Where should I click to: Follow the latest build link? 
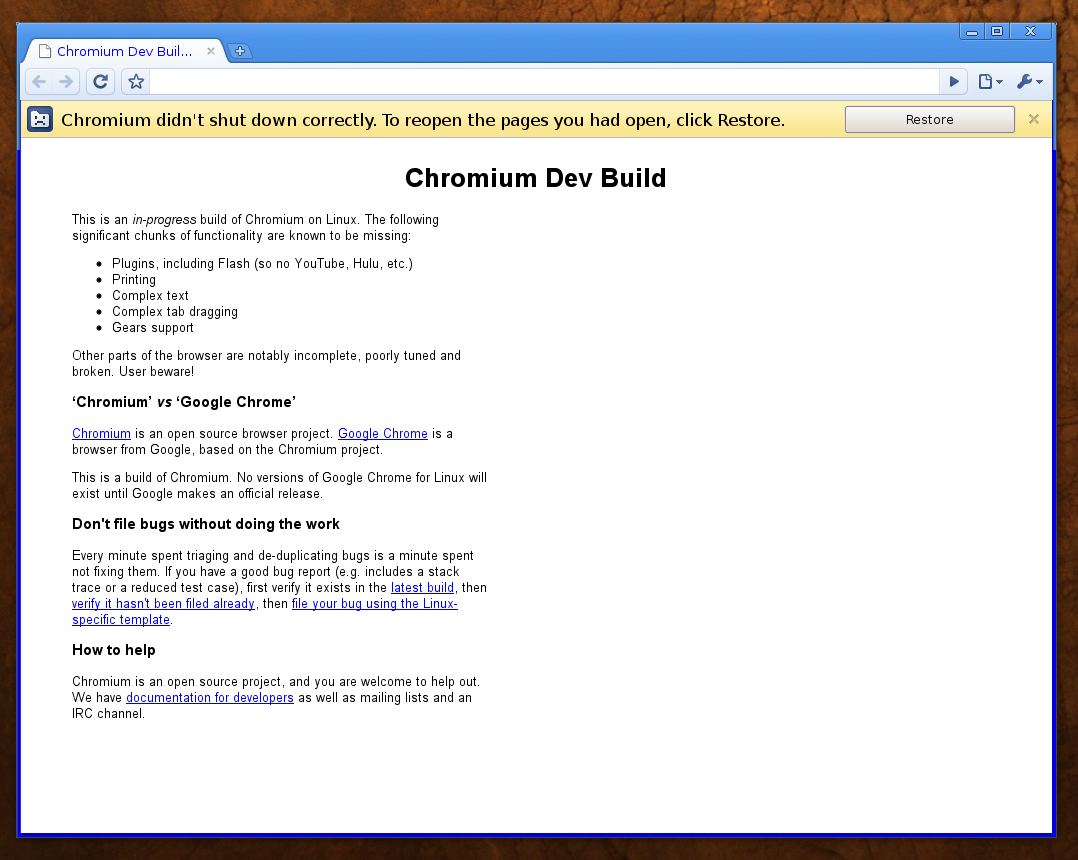(422, 588)
